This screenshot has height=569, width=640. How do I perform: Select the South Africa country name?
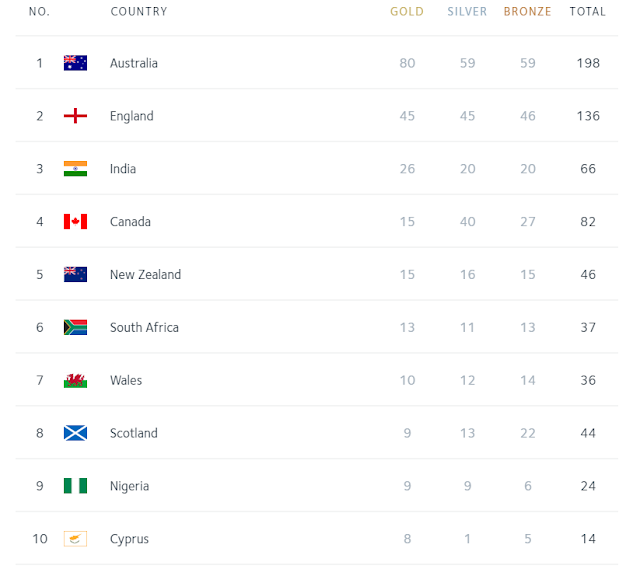tap(145, 328)
